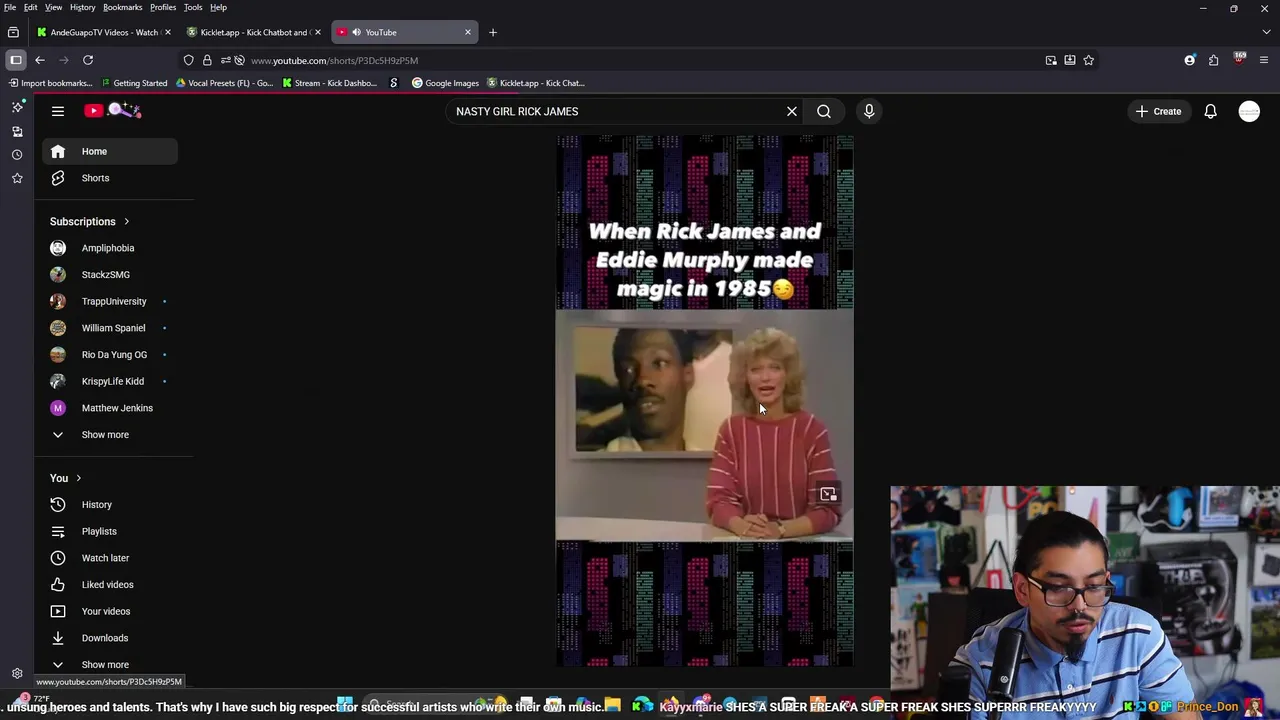Expand Subscriptions section chevron

(x=126, y=221)
